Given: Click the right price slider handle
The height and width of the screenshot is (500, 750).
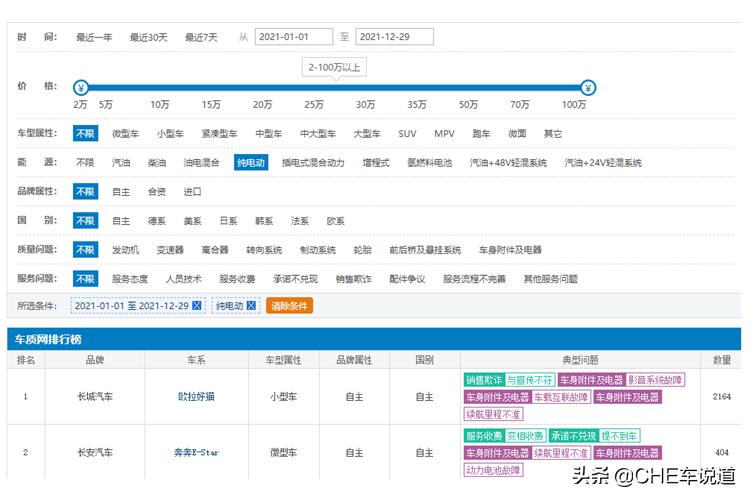Looking at the screenshot, I should pyautogui.click(x=588, y=88).
